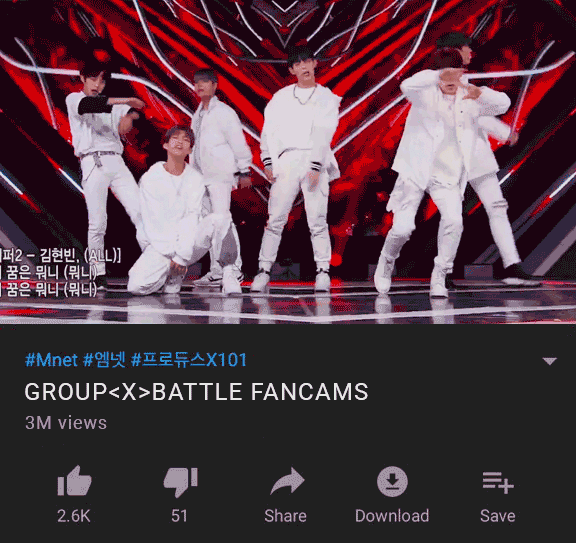The image size is (576, 543).
Task: Click the Download text label
Action: pyautogui.click(x=392, y=516)
